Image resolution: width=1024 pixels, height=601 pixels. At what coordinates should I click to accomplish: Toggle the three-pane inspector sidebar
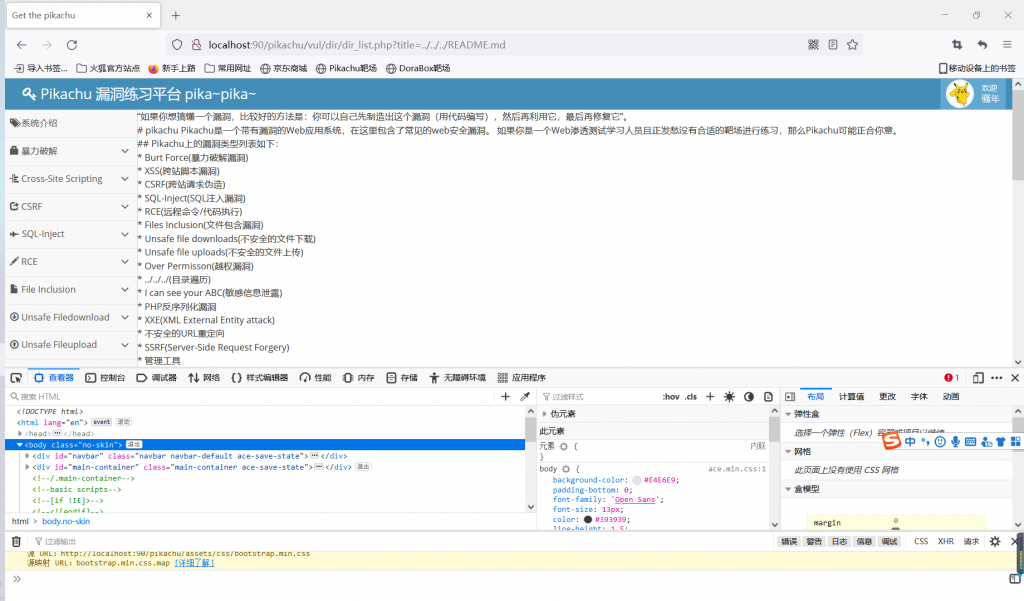pyautogui.click(x=790, y=397)
